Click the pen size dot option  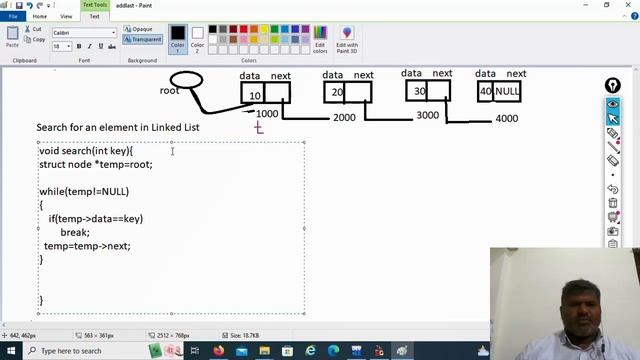click(x=613, y=175)
